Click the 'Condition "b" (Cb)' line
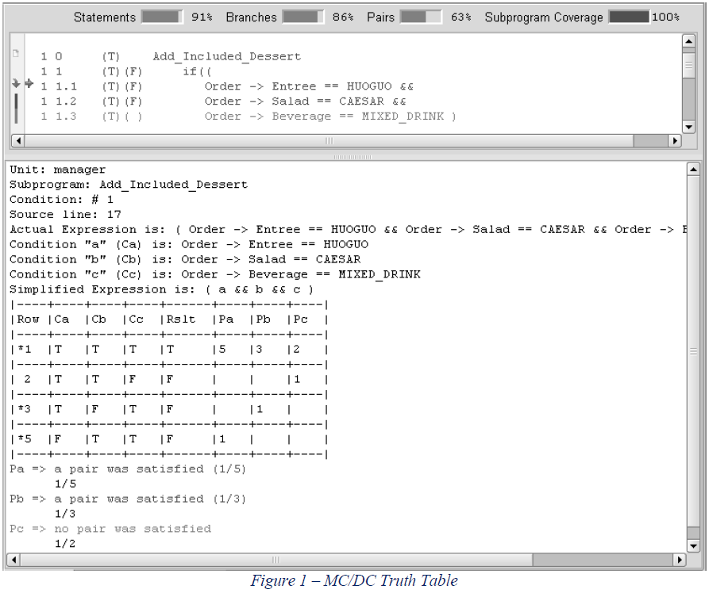 point(185,259)
